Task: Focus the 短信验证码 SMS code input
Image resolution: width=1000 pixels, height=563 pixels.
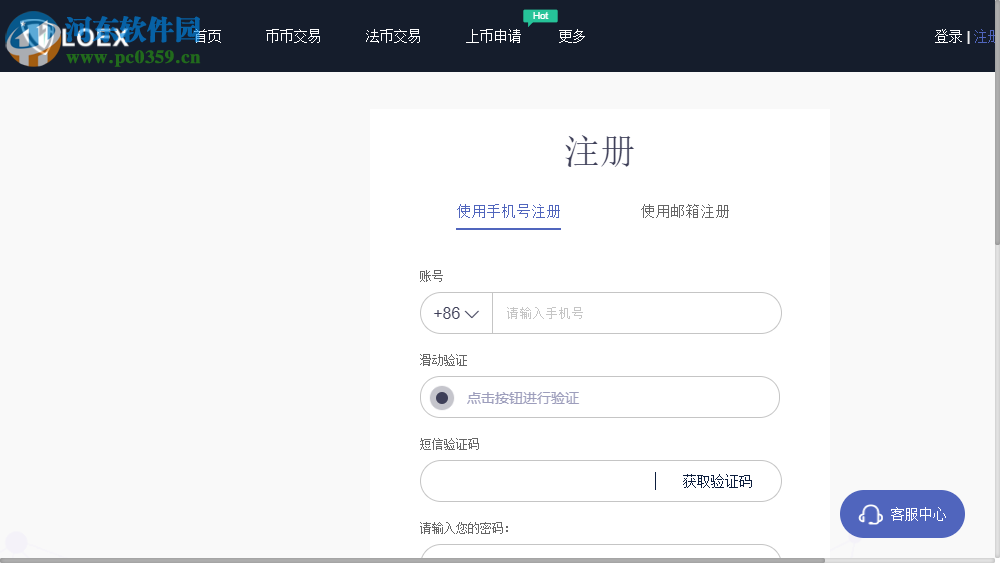Action: pos(538,481)
